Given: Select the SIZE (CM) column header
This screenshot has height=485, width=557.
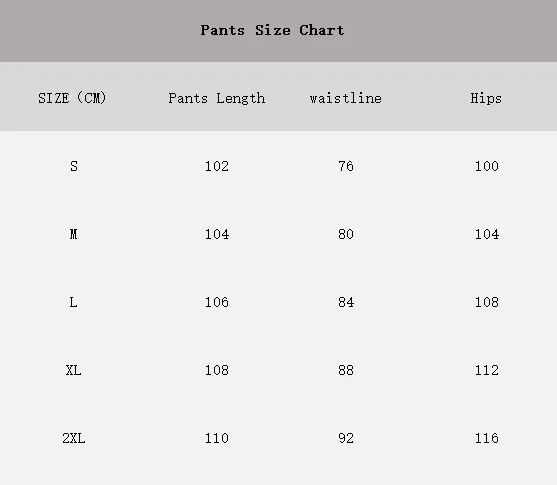Looking at the screenshot, I should pos(72,98).
